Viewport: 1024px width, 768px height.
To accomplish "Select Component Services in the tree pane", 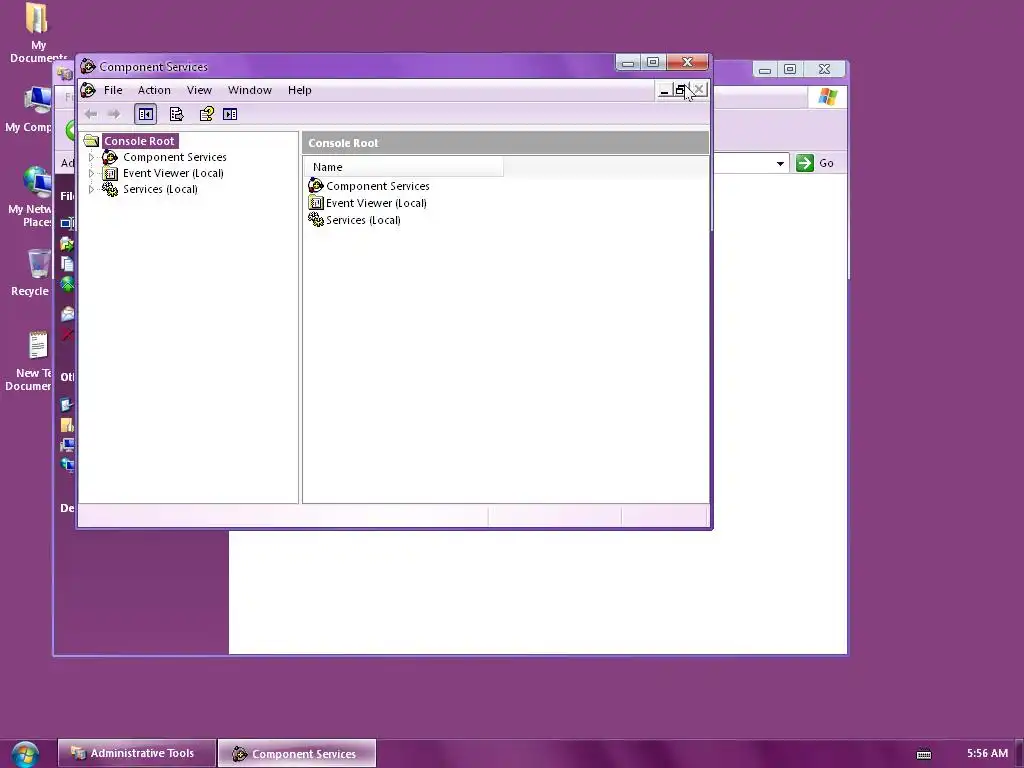I will [x=174, y=157].
